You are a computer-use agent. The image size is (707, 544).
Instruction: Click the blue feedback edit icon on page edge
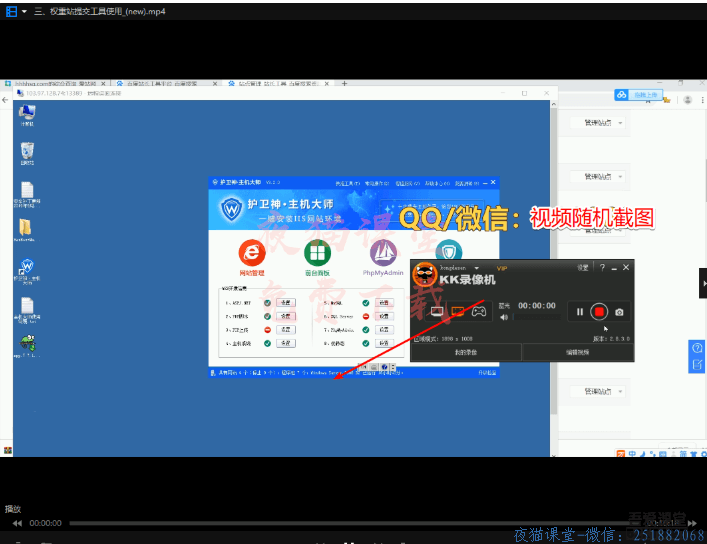tap(697, 364)
